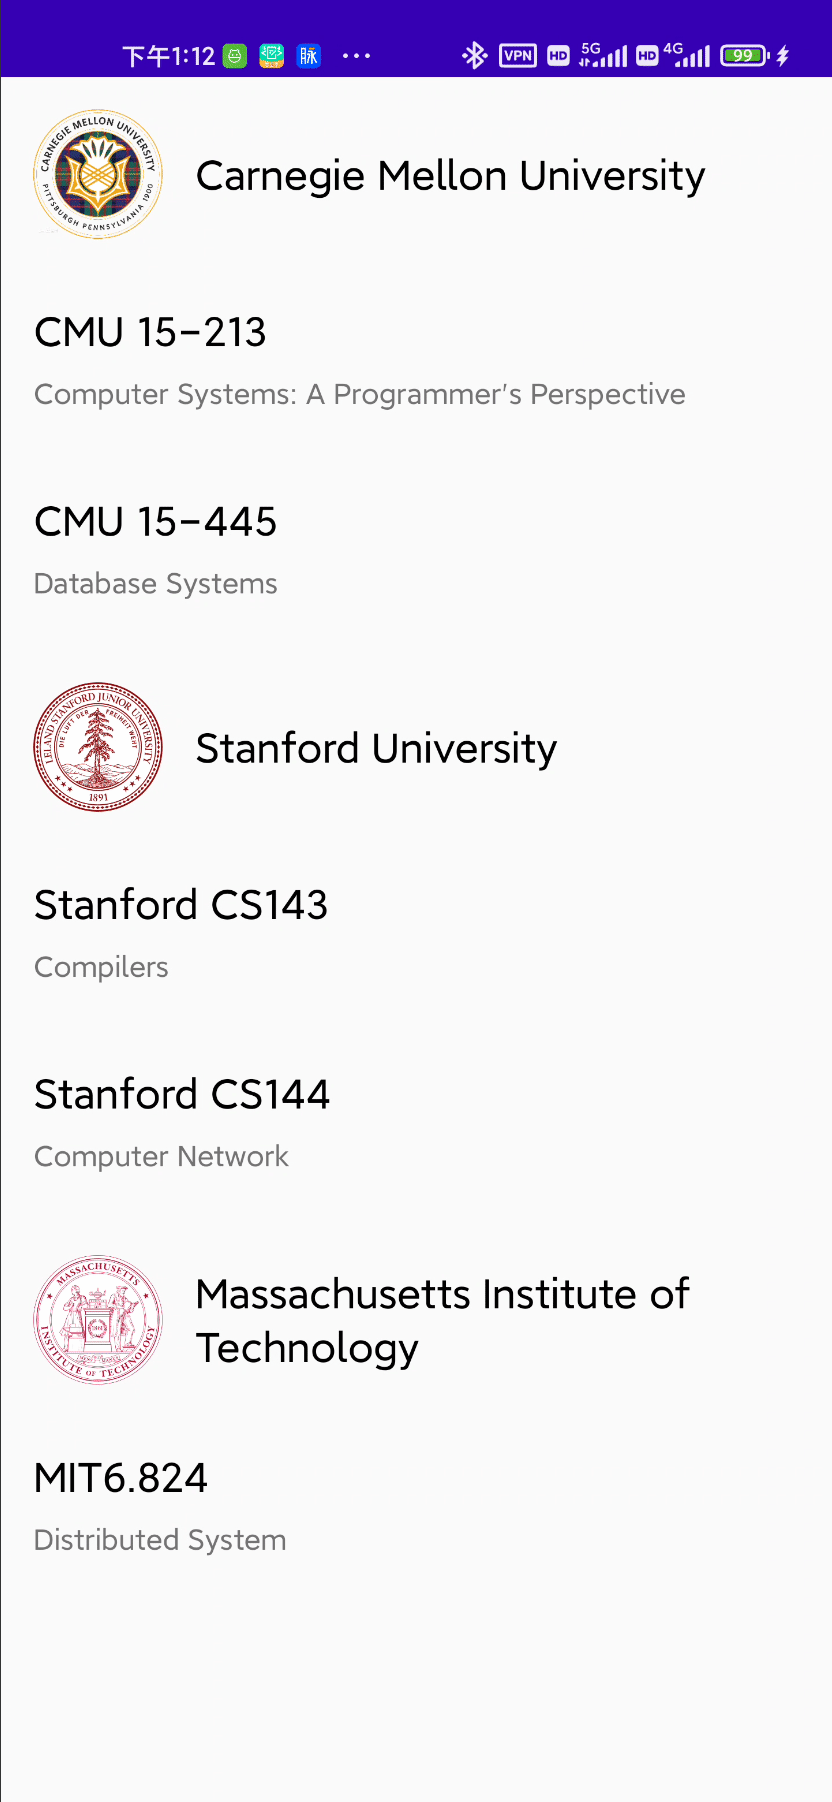The image size is (832, 1802).
Task: Tap the 5G signal strength icon
Action: (x=604, y=55)
